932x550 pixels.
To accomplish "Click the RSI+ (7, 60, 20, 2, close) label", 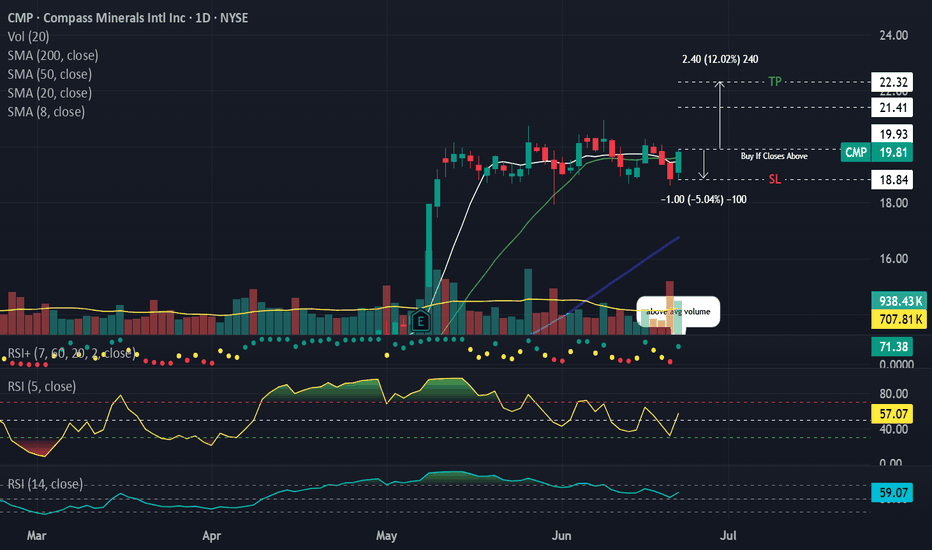I will [x=71, y=353].
